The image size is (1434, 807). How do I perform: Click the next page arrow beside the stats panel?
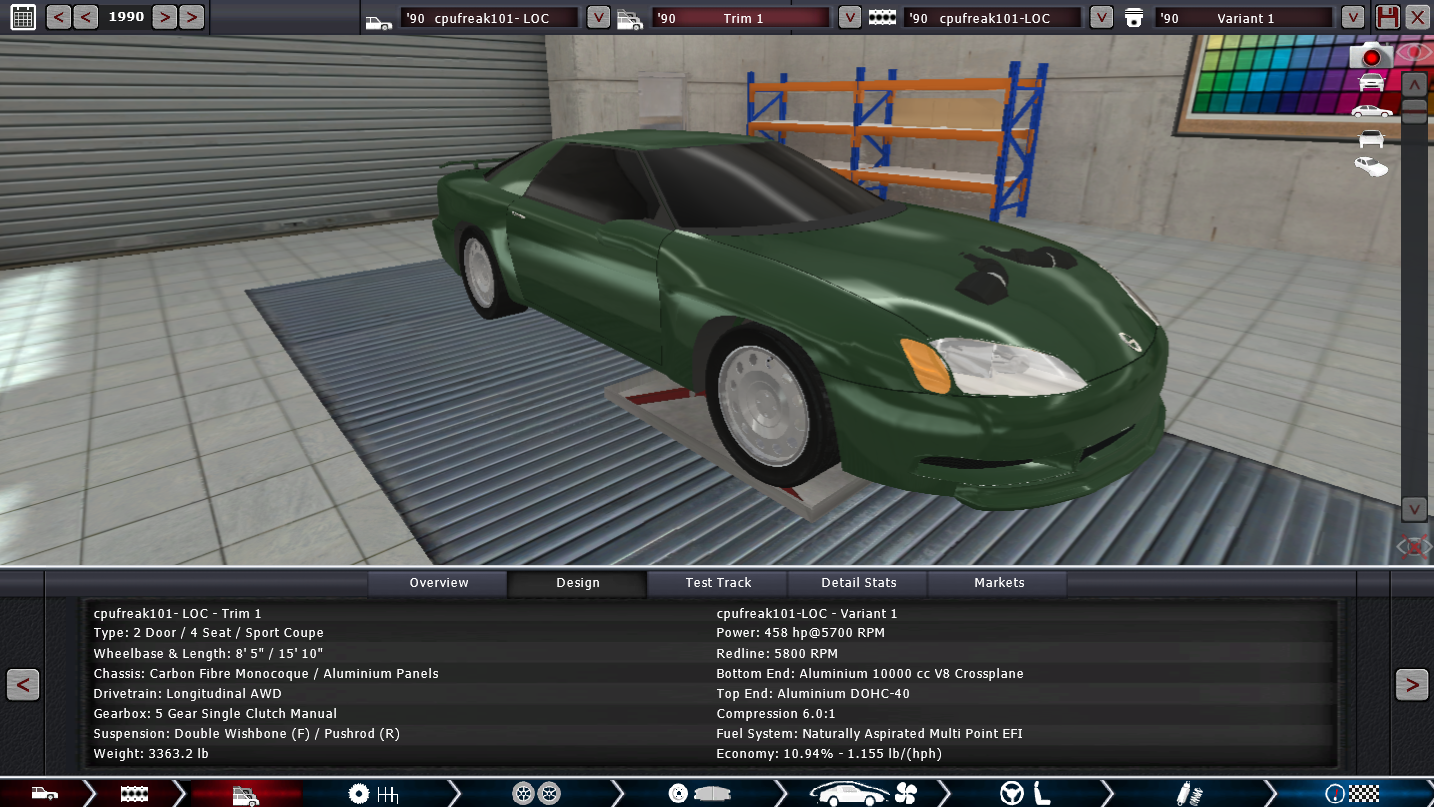tap(1411, 685)
